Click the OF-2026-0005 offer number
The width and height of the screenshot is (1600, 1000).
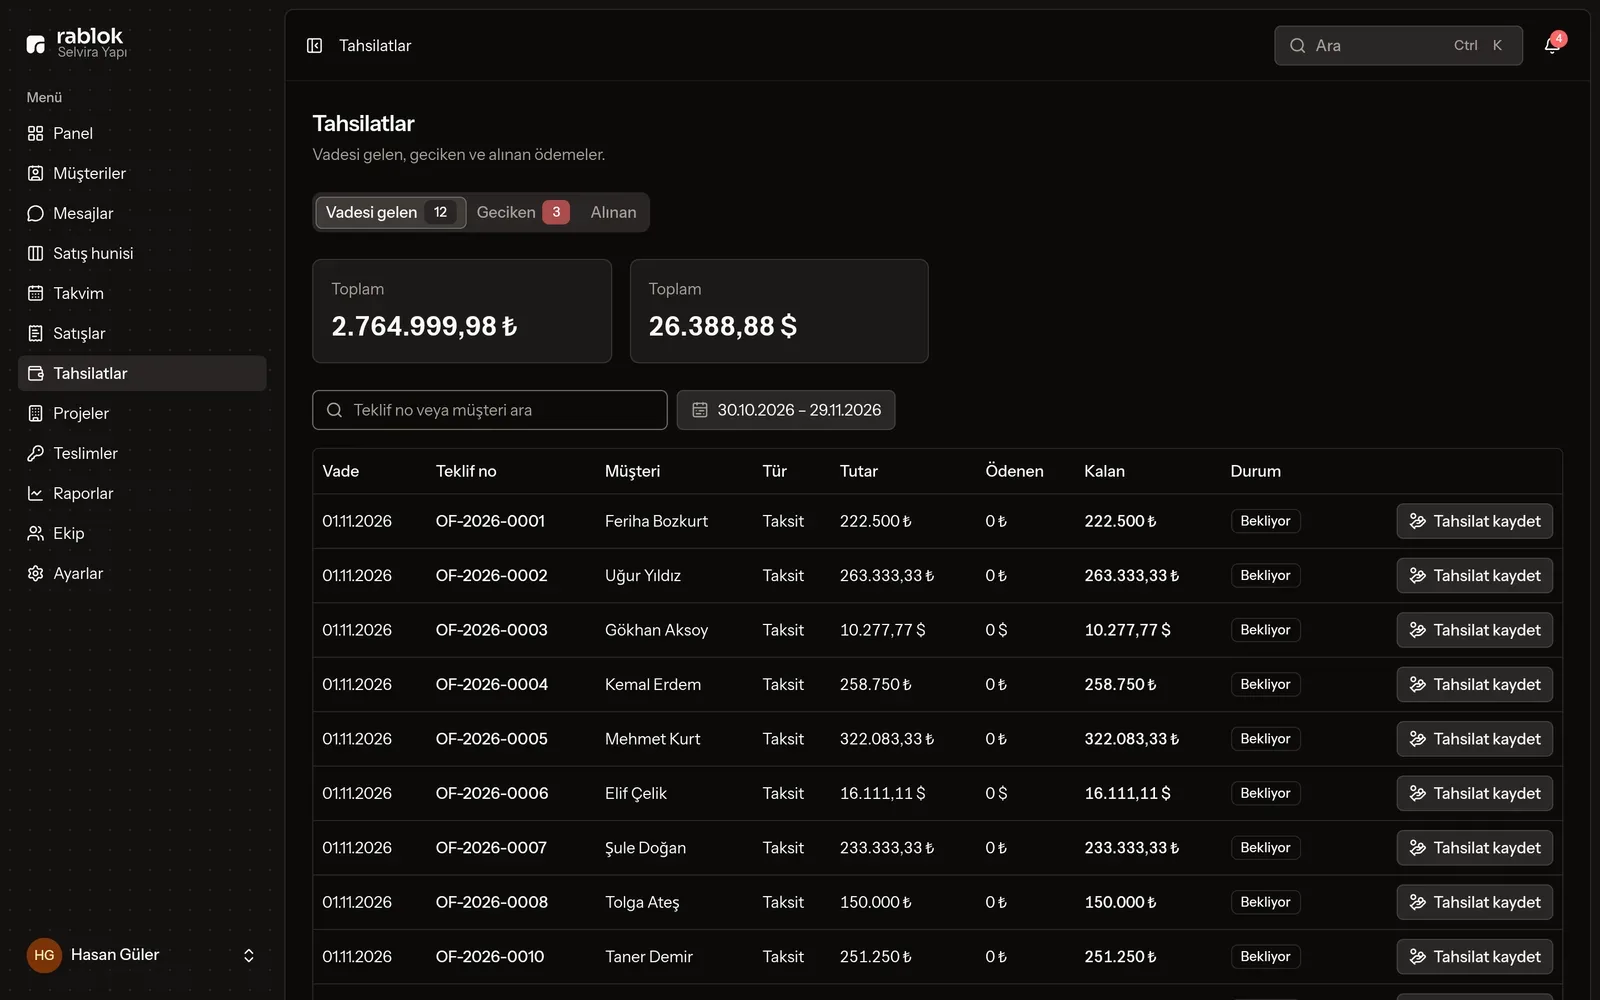[x=492, y=739]
